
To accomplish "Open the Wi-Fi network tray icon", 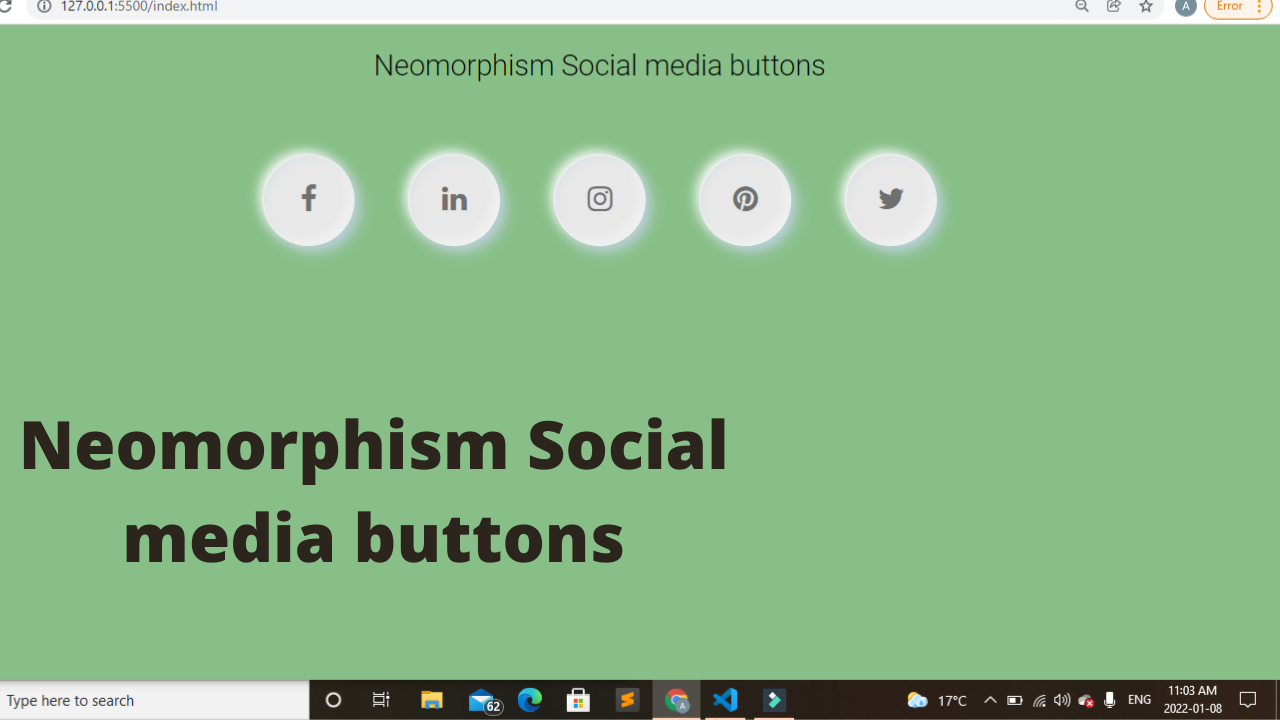I will [1039, 700].
